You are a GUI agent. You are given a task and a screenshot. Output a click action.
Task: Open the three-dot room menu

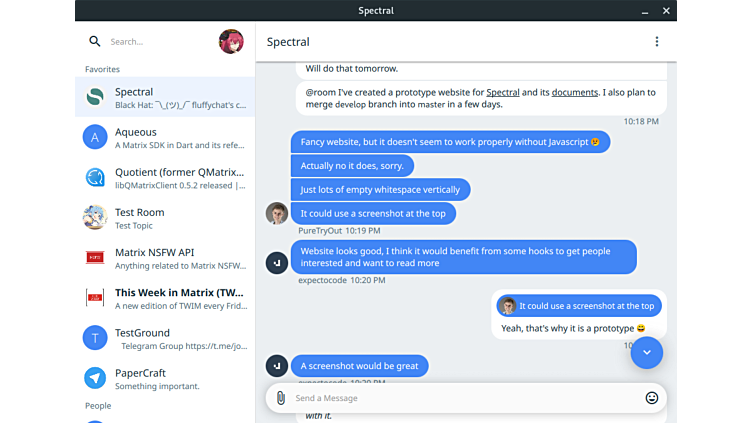656,42
